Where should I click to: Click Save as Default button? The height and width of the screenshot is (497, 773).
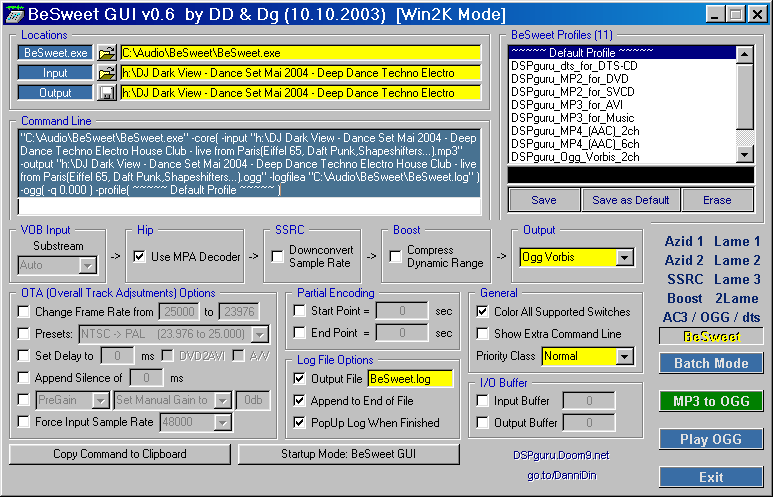coord(631,200)
